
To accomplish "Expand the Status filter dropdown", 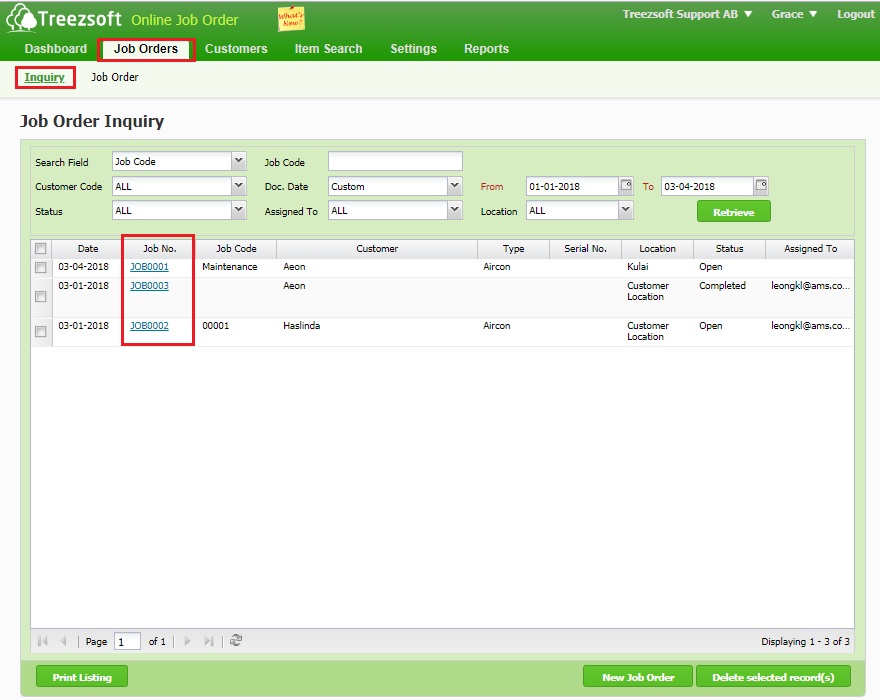I will pyautogui.click(x=239, y=210).
